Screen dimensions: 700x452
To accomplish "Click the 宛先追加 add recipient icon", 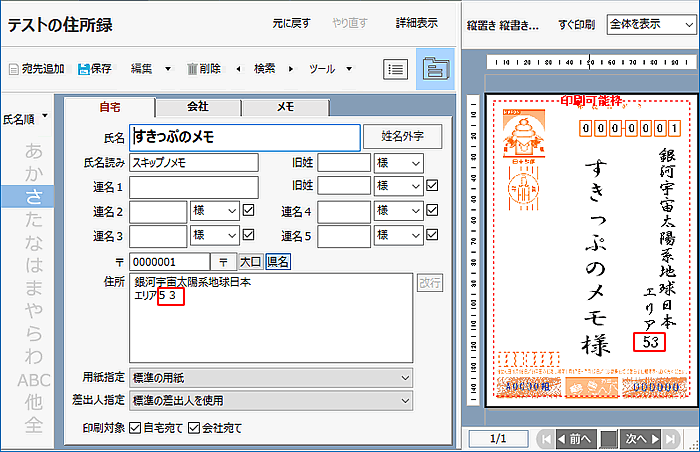I will pos(13,69).
